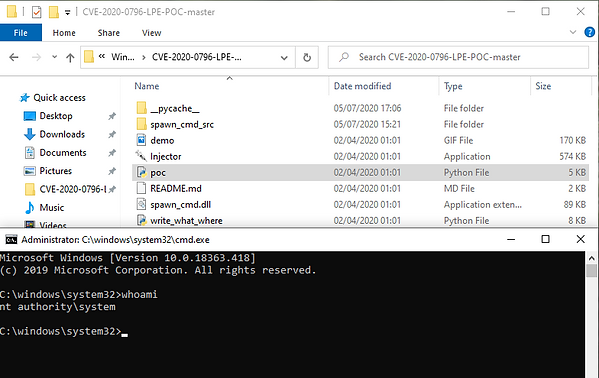Click the Downloads arrow icon in sidebar
599x378 pixels.
pos(29,134)
